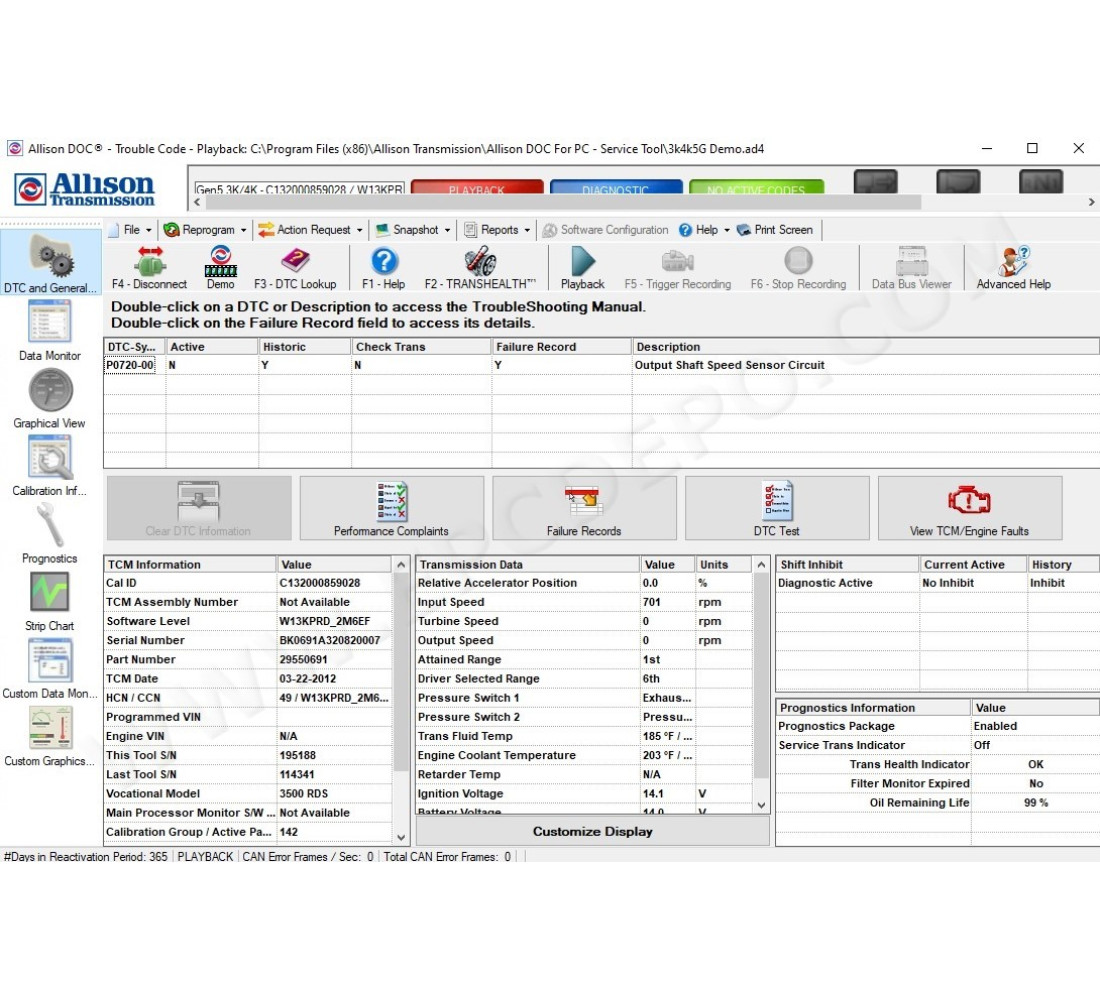This screenshot has width=1100, height=1000.
Task: Open the Prognostics wrench view
Action: [x=50, y=533]
